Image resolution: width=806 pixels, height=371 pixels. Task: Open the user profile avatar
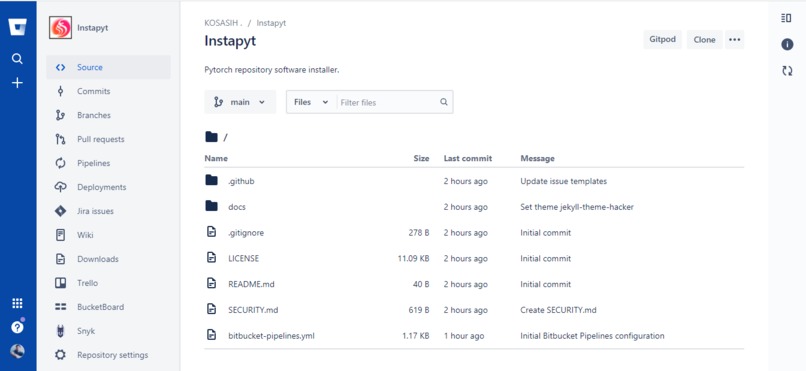(17, 351)
